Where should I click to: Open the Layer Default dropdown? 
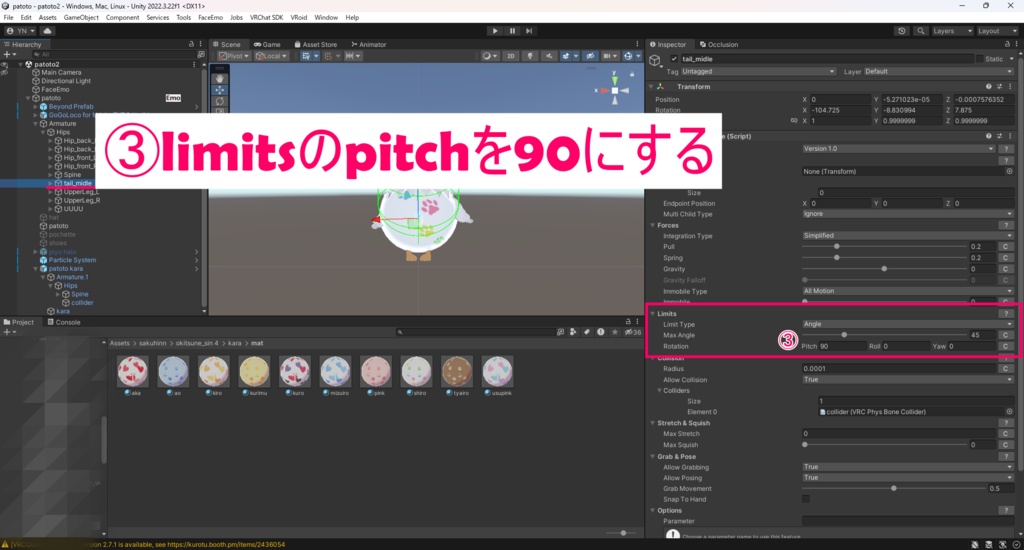[x=938, y=71]
